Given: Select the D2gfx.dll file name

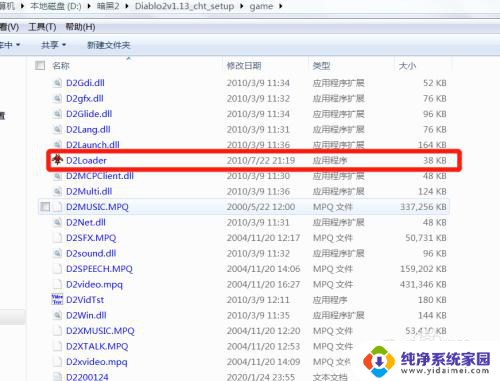Looking at the screenshot, I should 85,99.
